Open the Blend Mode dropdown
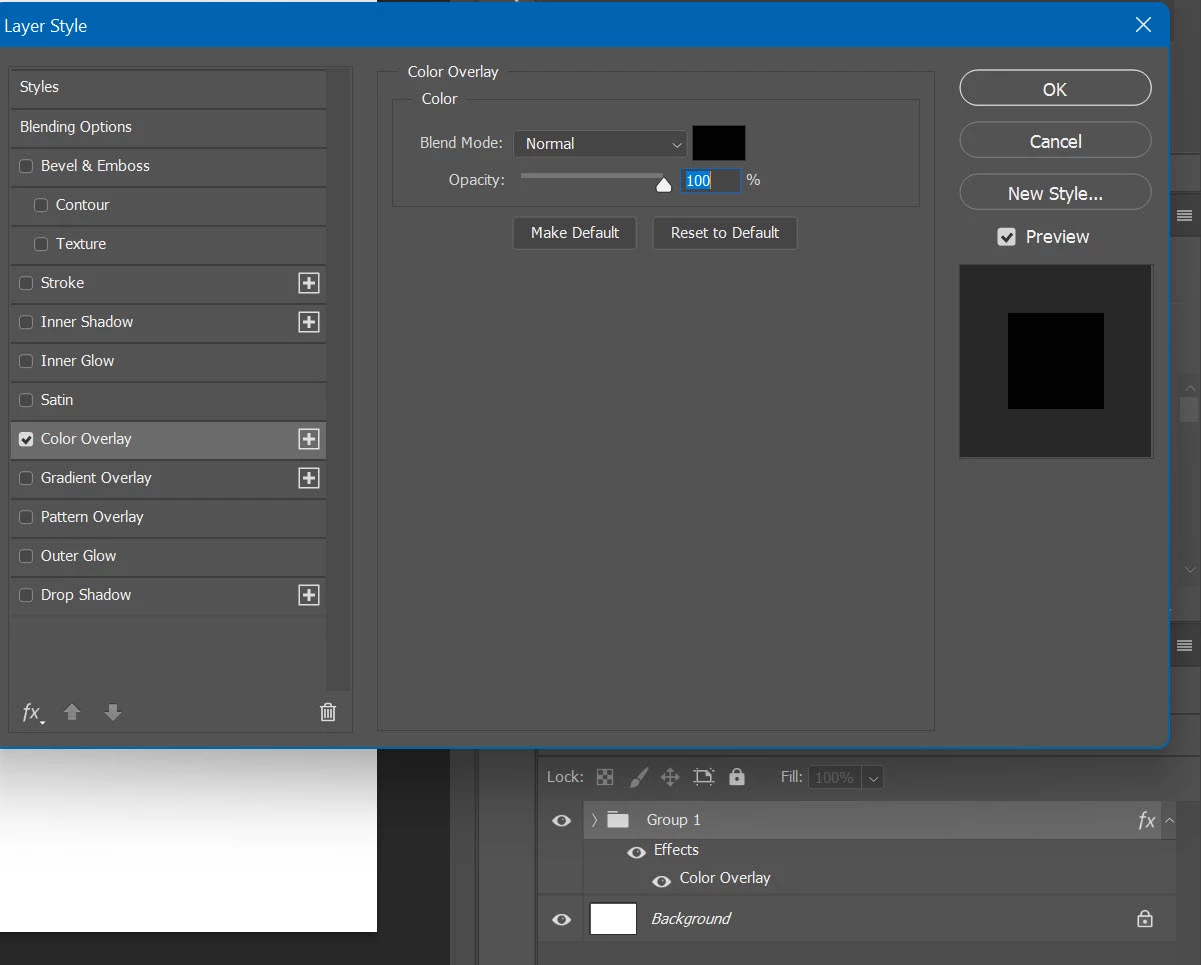Screen dimensions: 1201x965 600,144
